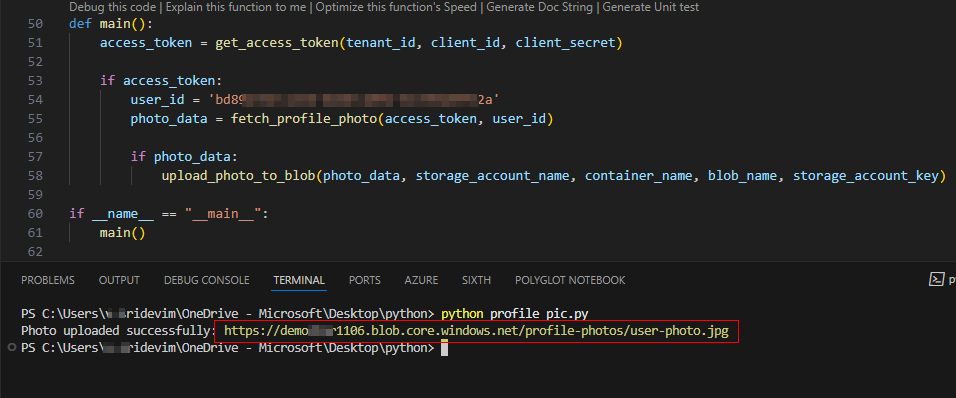
Task: Open the AZURE panel tab
Action: tap(421, 280)
